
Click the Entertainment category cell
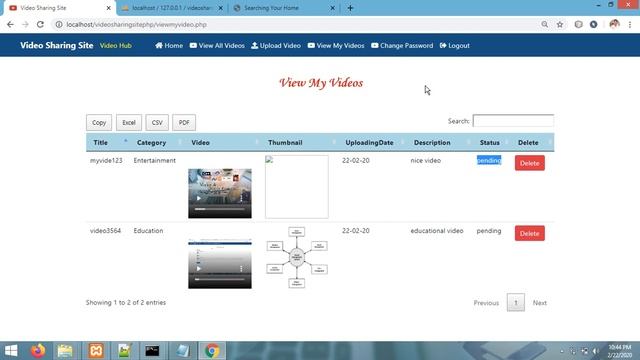[155, 160]
